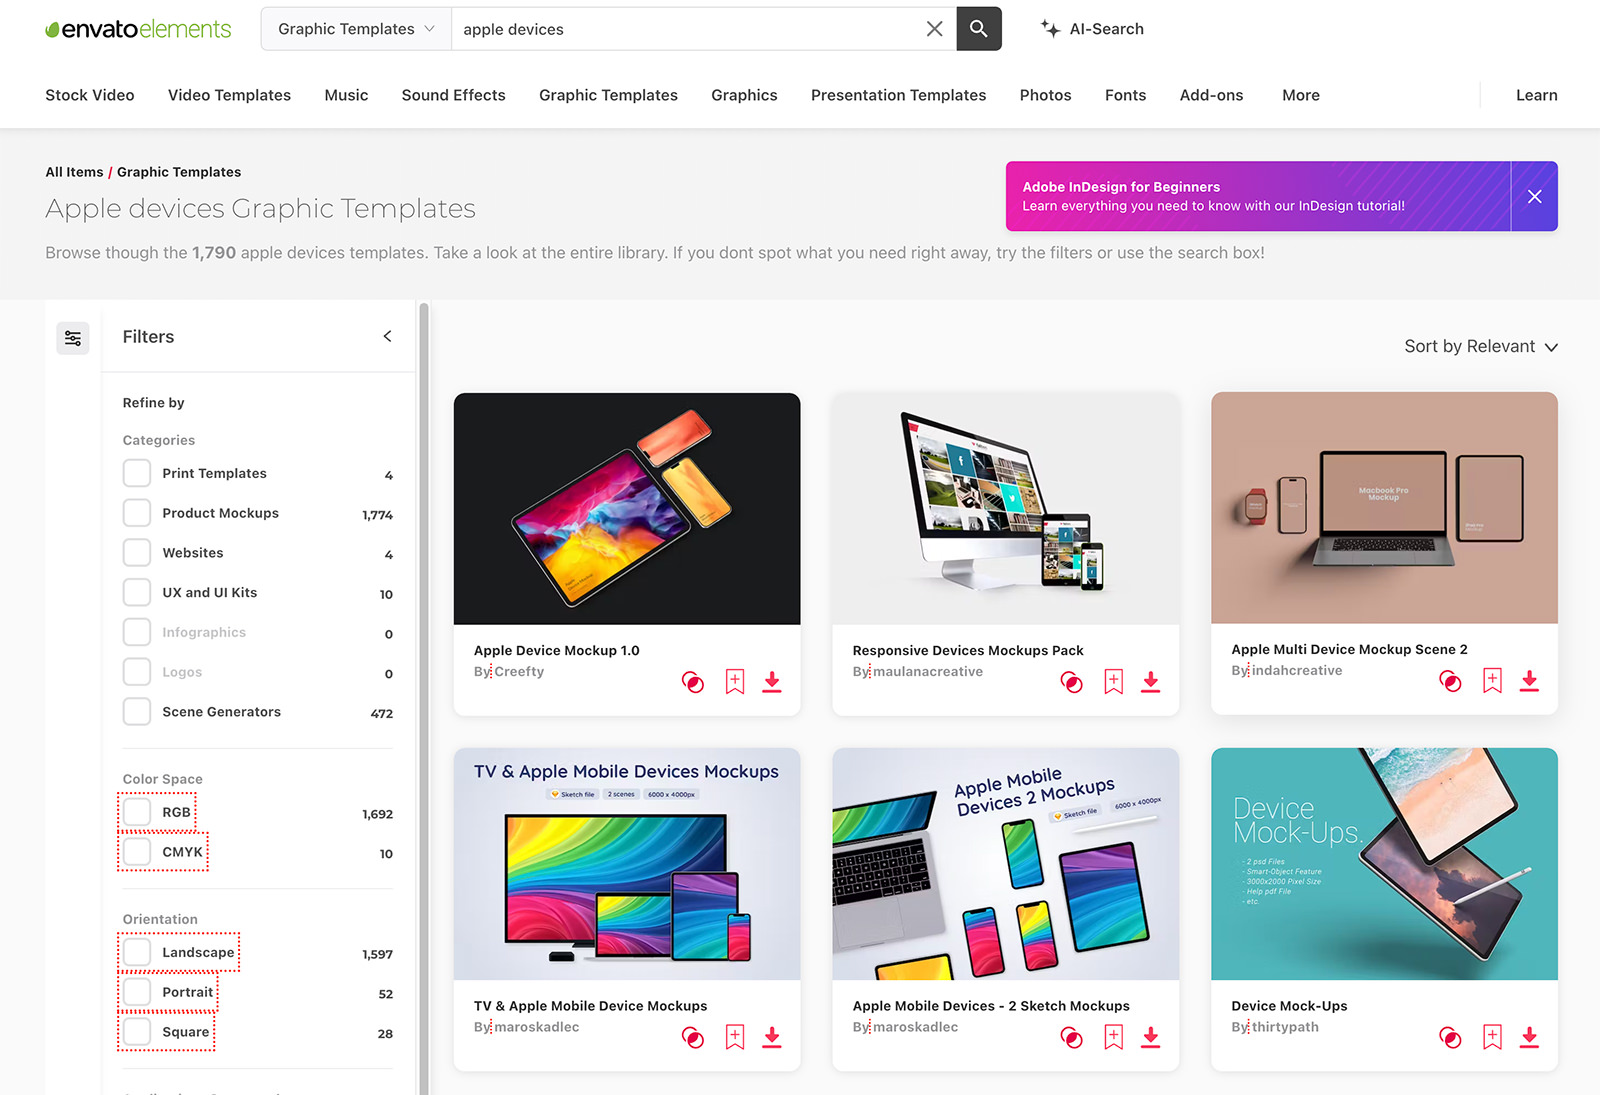Tick the Landscape orientation filter
Viewport: 1600px width, 1095px height.
[x=137, y=952]
